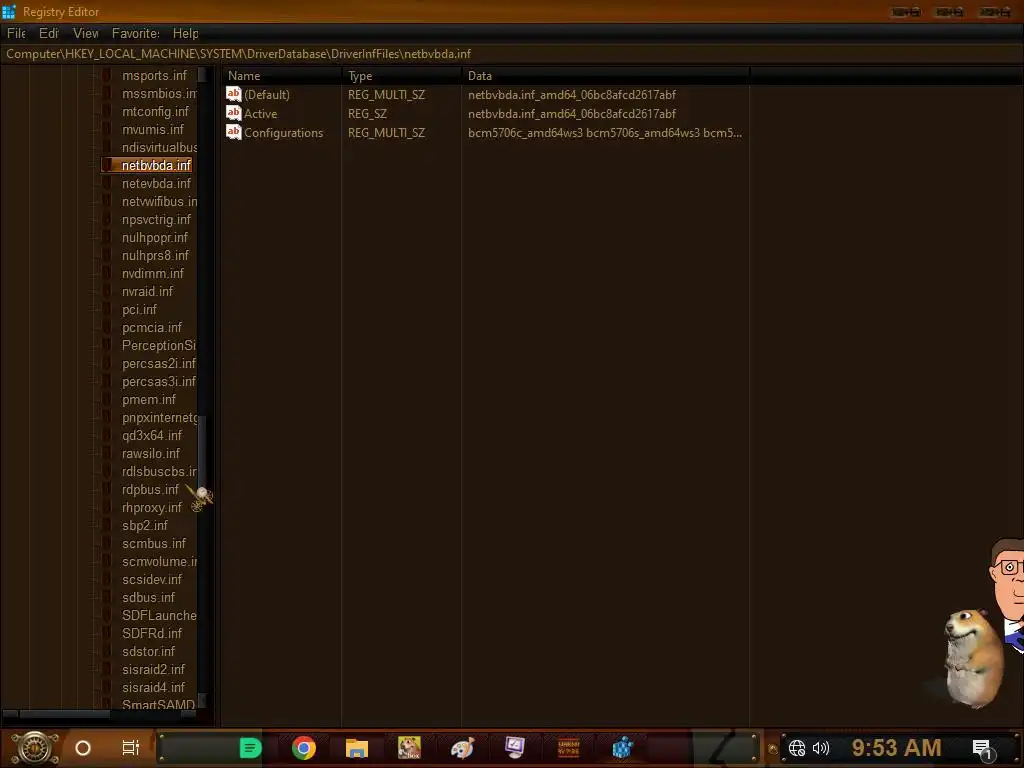The height and width of the screenshot is (768, 1024).
Task: Select the (Default) value icon
Action: (x=233, y=94)
